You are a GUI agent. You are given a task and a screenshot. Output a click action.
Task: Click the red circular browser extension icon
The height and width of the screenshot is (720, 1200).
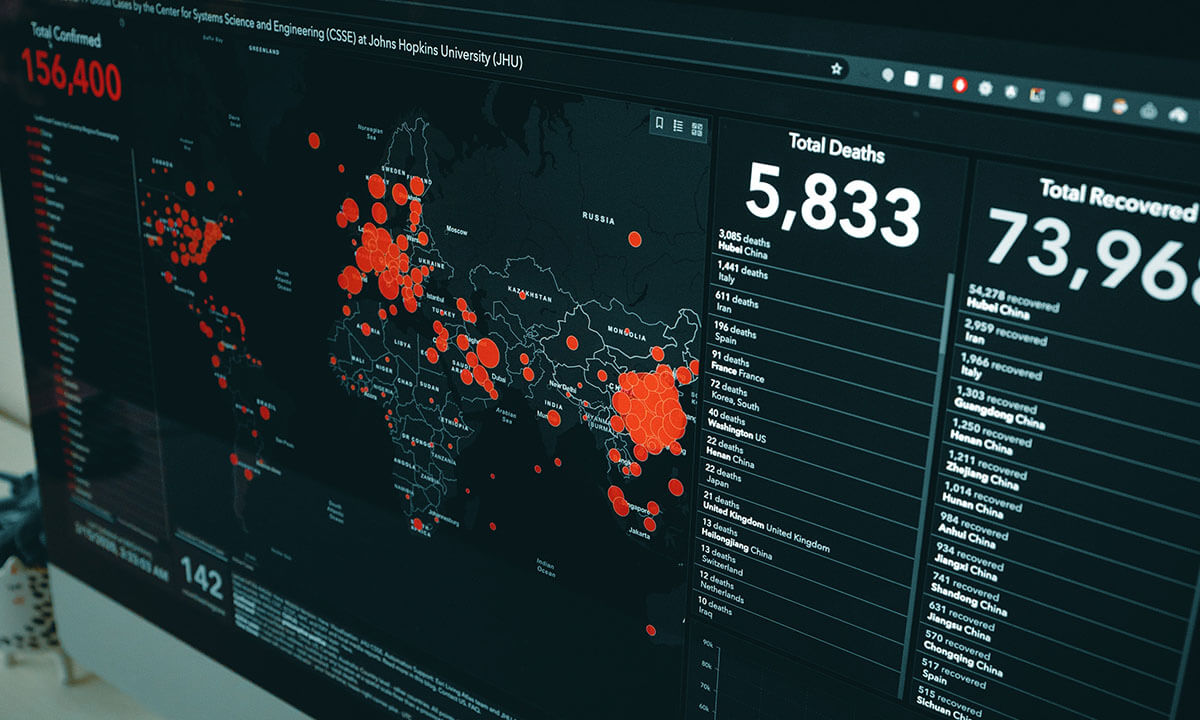click(x=962, y=86)
